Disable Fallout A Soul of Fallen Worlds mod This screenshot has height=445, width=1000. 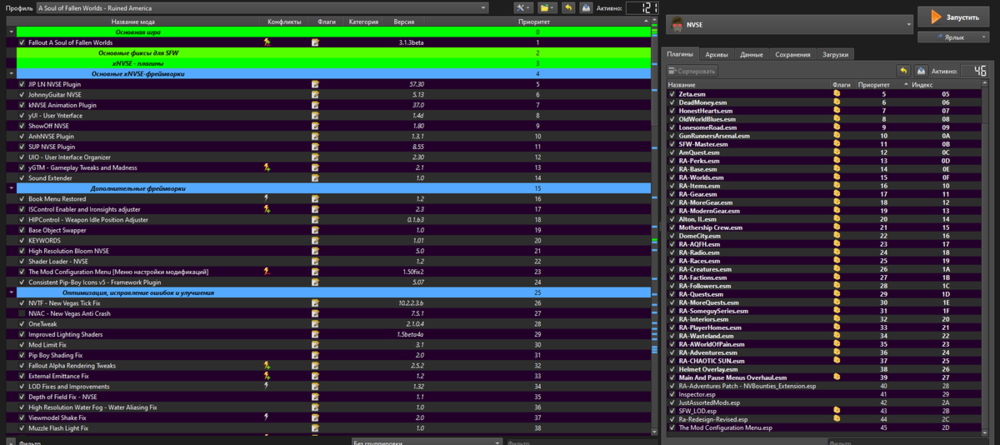click(x=22, y=42)
